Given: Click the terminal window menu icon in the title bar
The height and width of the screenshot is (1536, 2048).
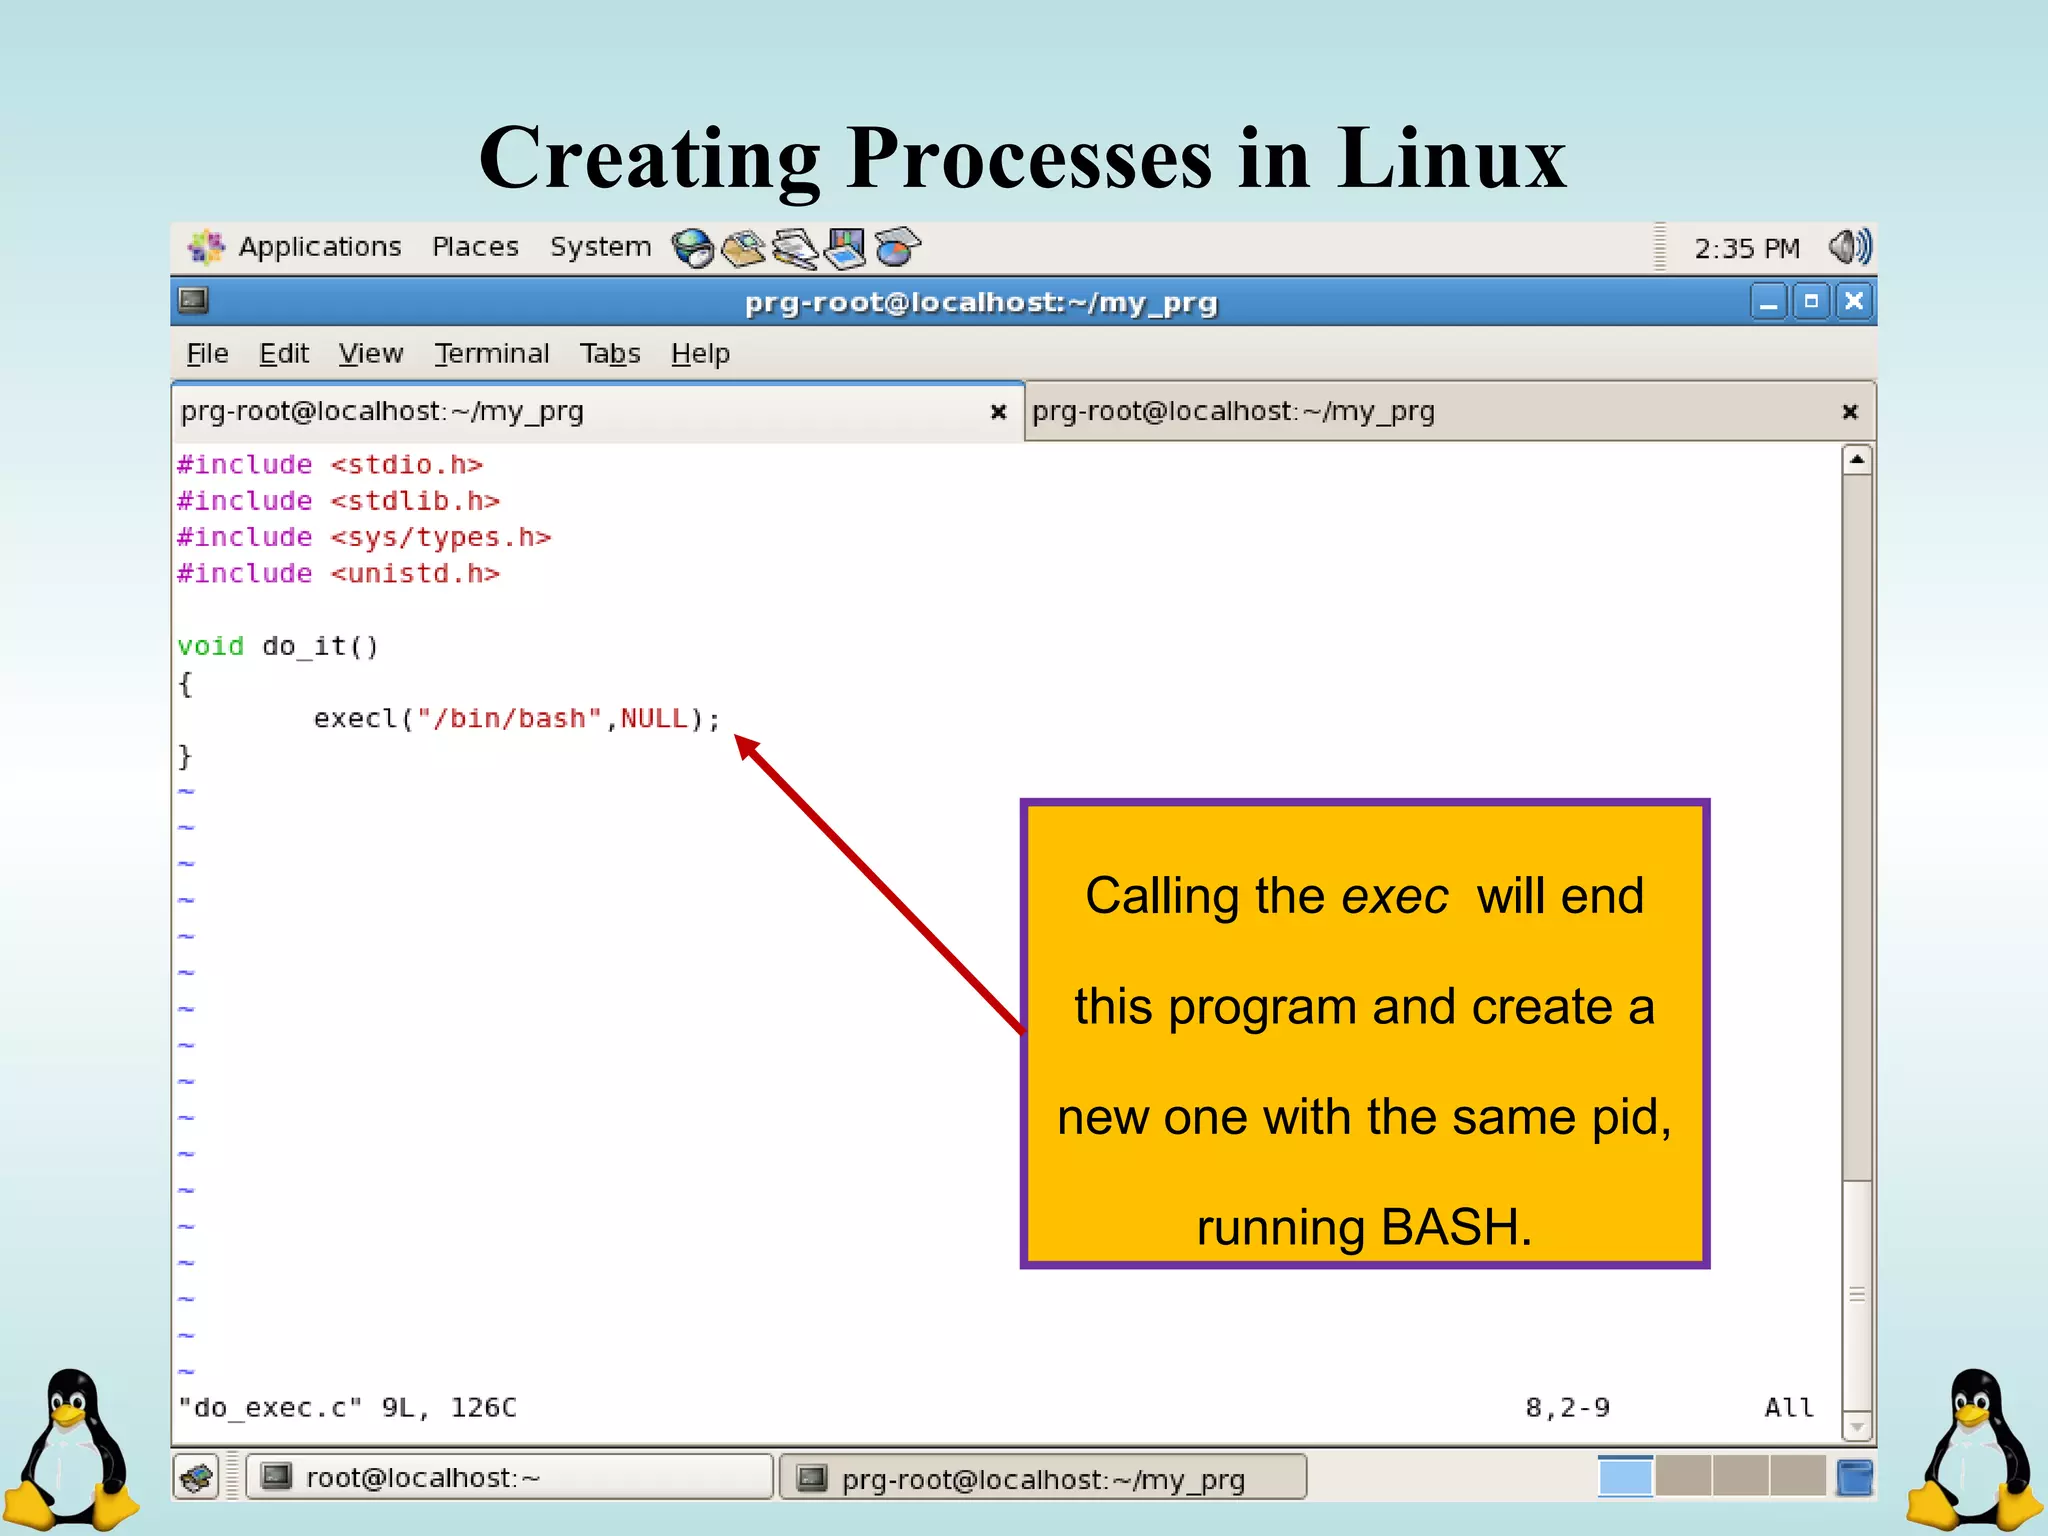Looking at the screenshot, I should pos(193,300).
